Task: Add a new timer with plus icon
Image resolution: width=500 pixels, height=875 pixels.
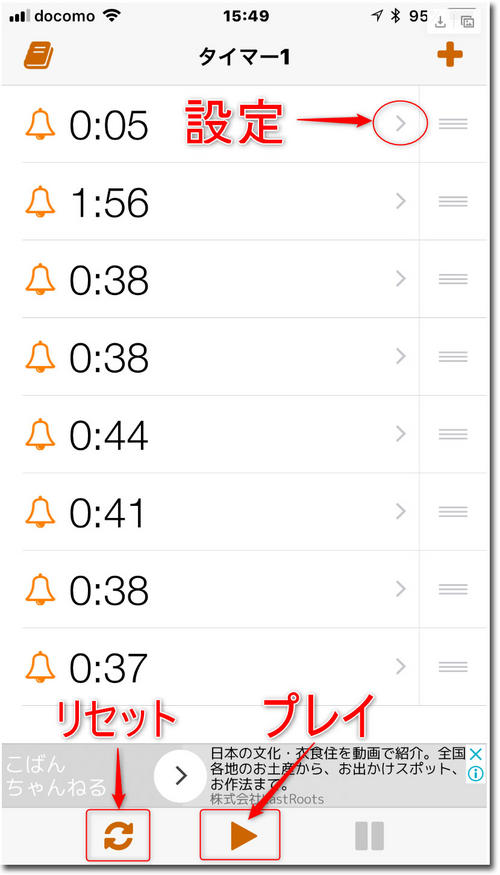Action: [450, 56]
